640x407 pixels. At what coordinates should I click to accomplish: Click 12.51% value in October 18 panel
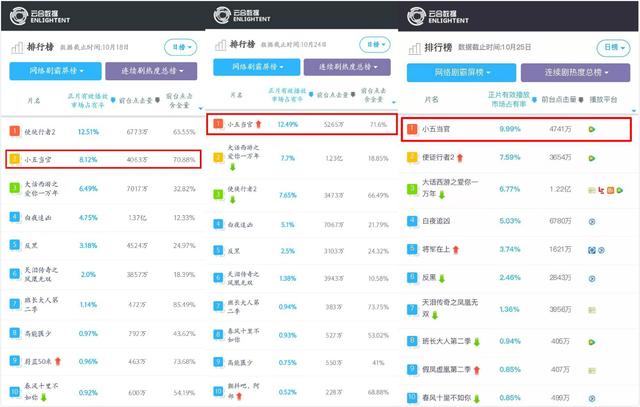coord(88,132)
